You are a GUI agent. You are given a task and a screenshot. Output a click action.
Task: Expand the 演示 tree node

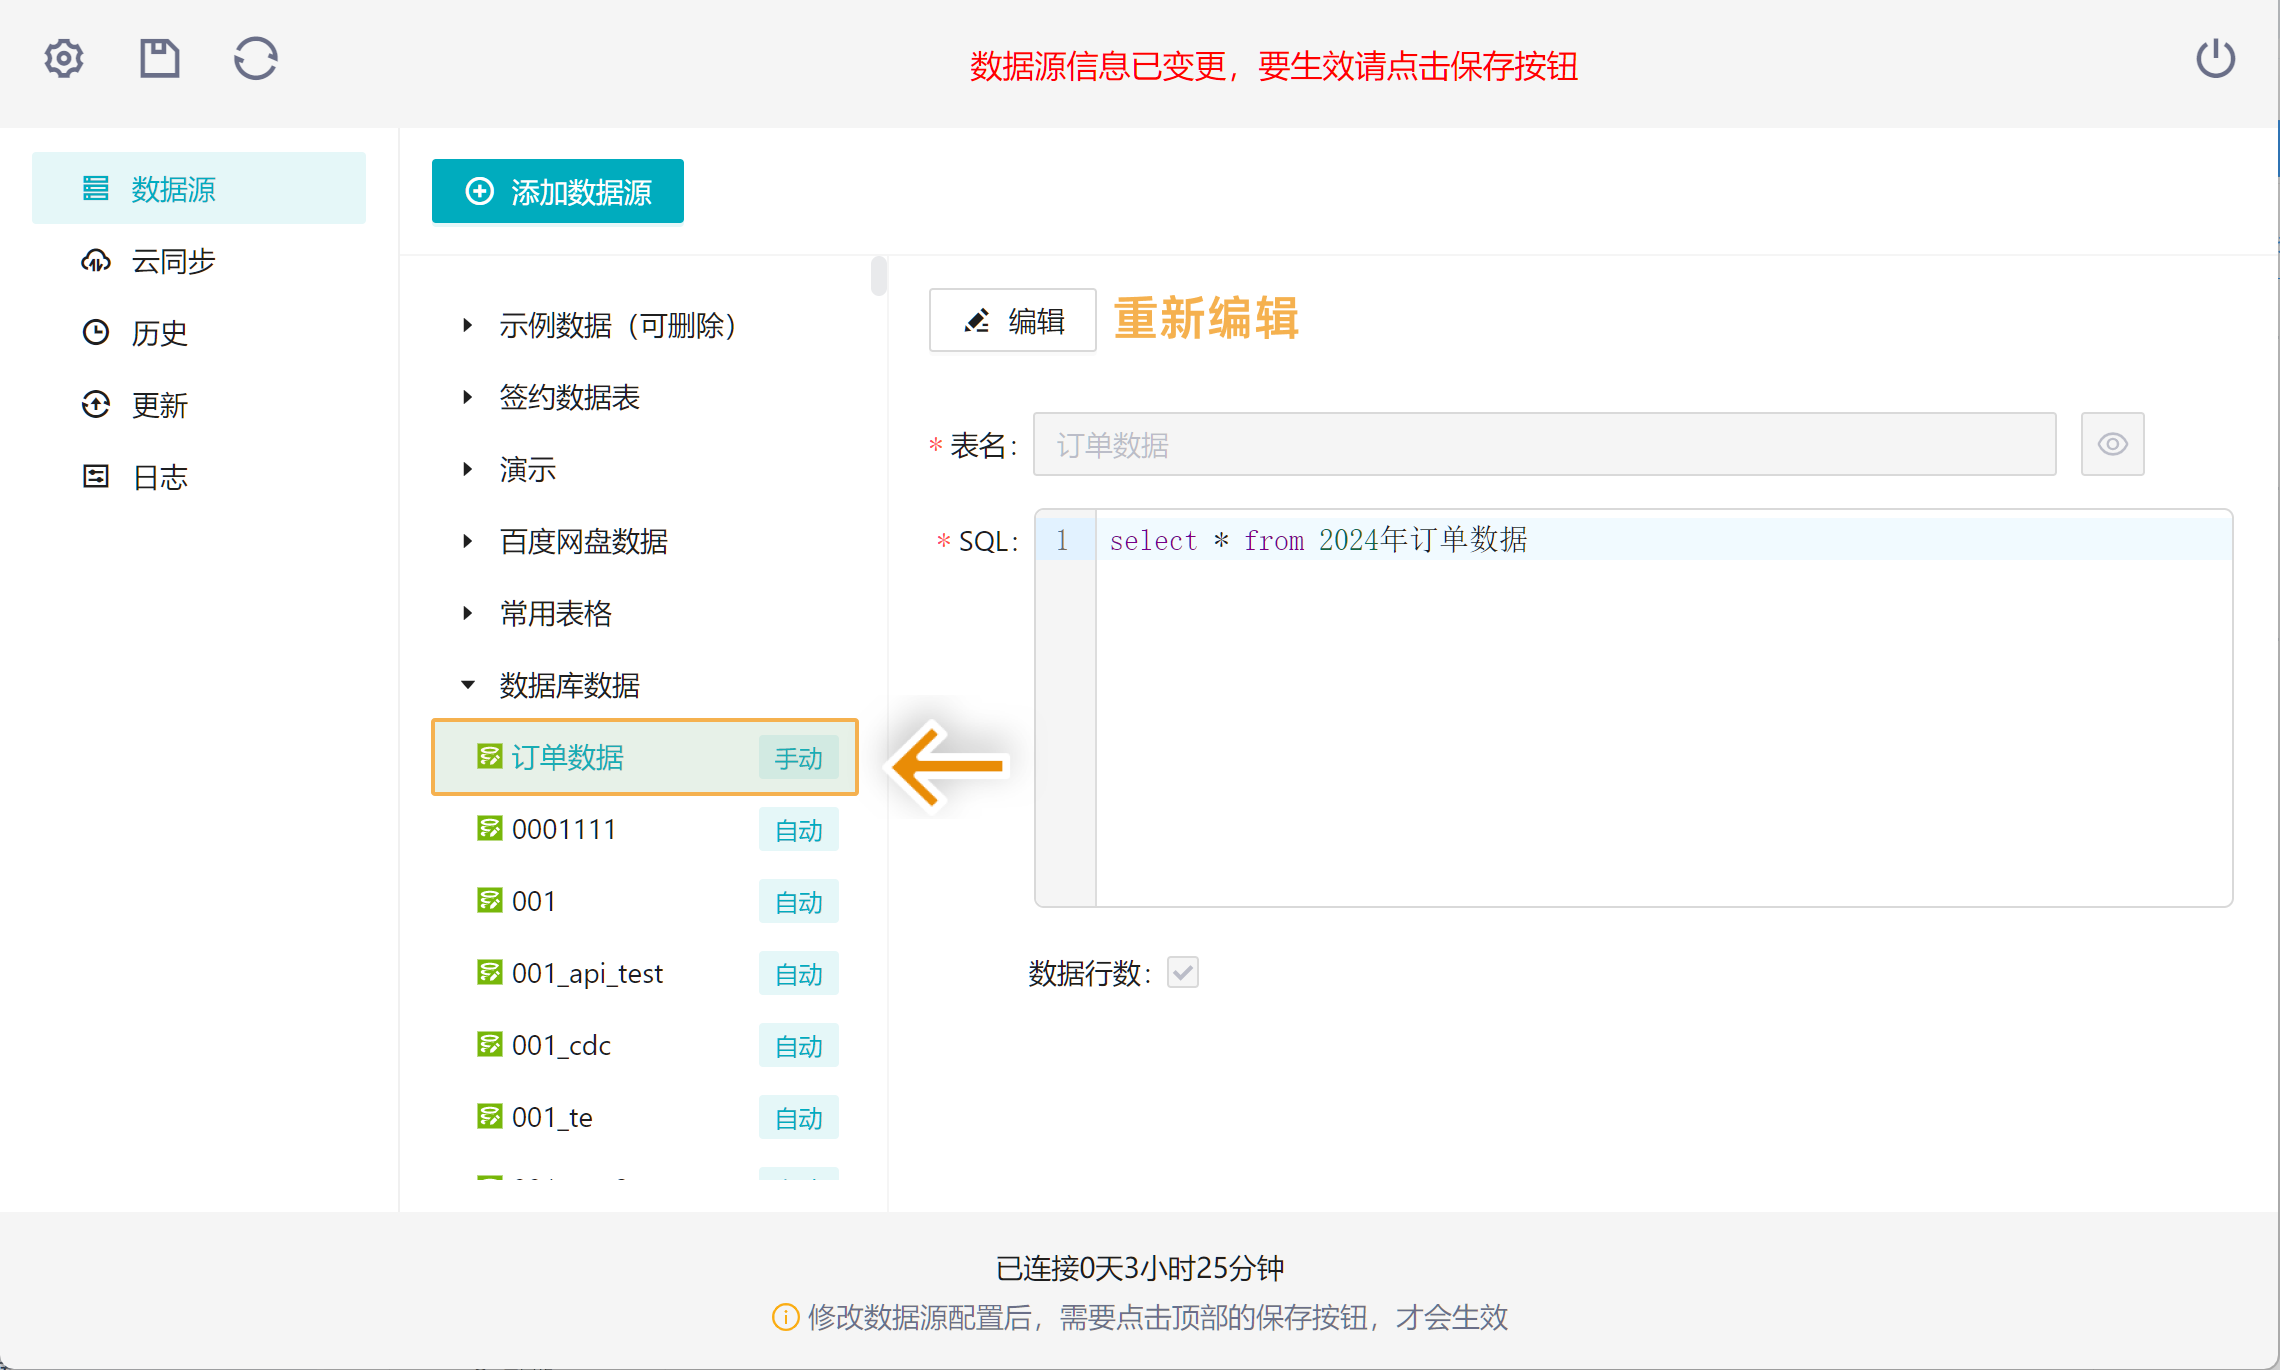coord(467,469)
